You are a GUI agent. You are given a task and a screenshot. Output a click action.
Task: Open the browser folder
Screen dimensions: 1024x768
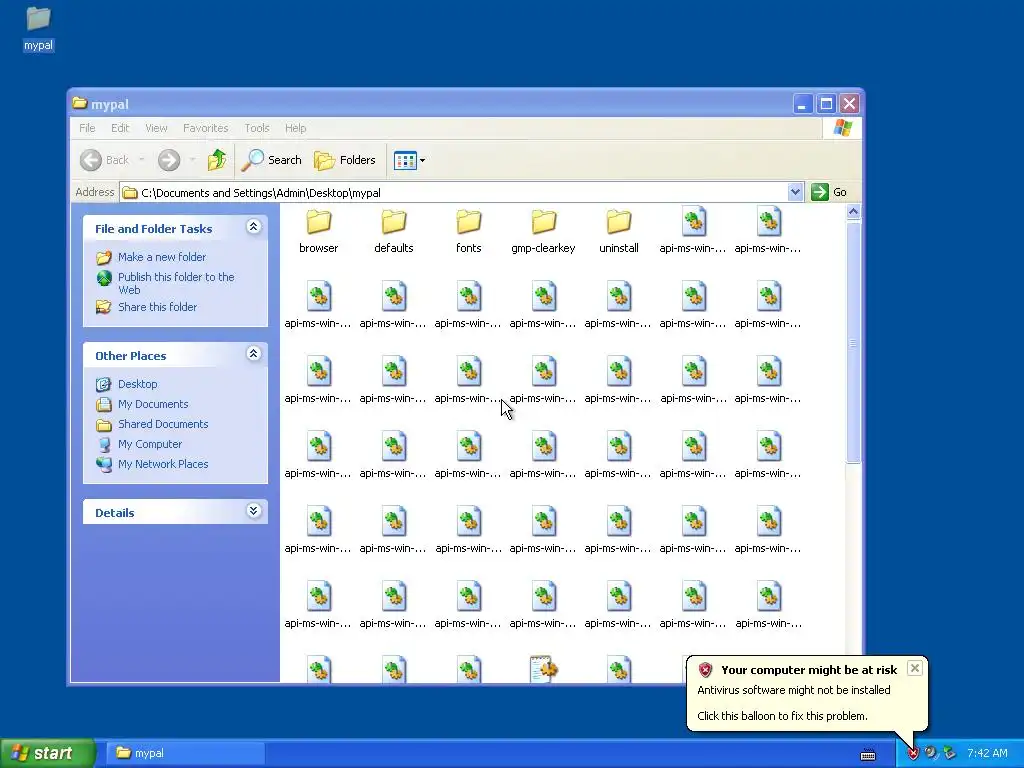tap(319, 231)
